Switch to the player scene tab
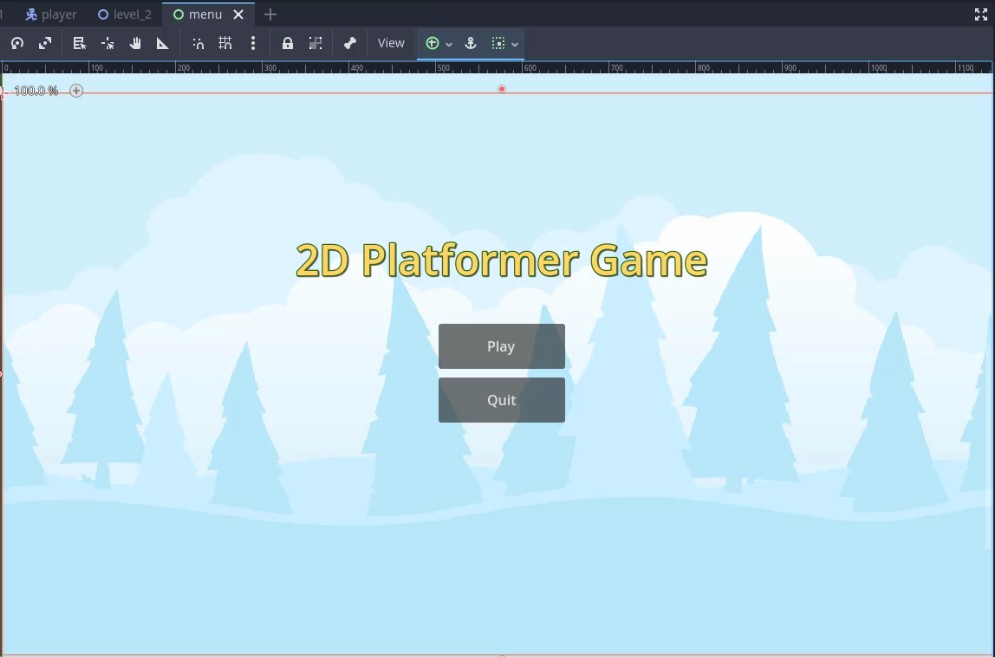Viewport: 995px width, 657px height. tap(51, 14)
